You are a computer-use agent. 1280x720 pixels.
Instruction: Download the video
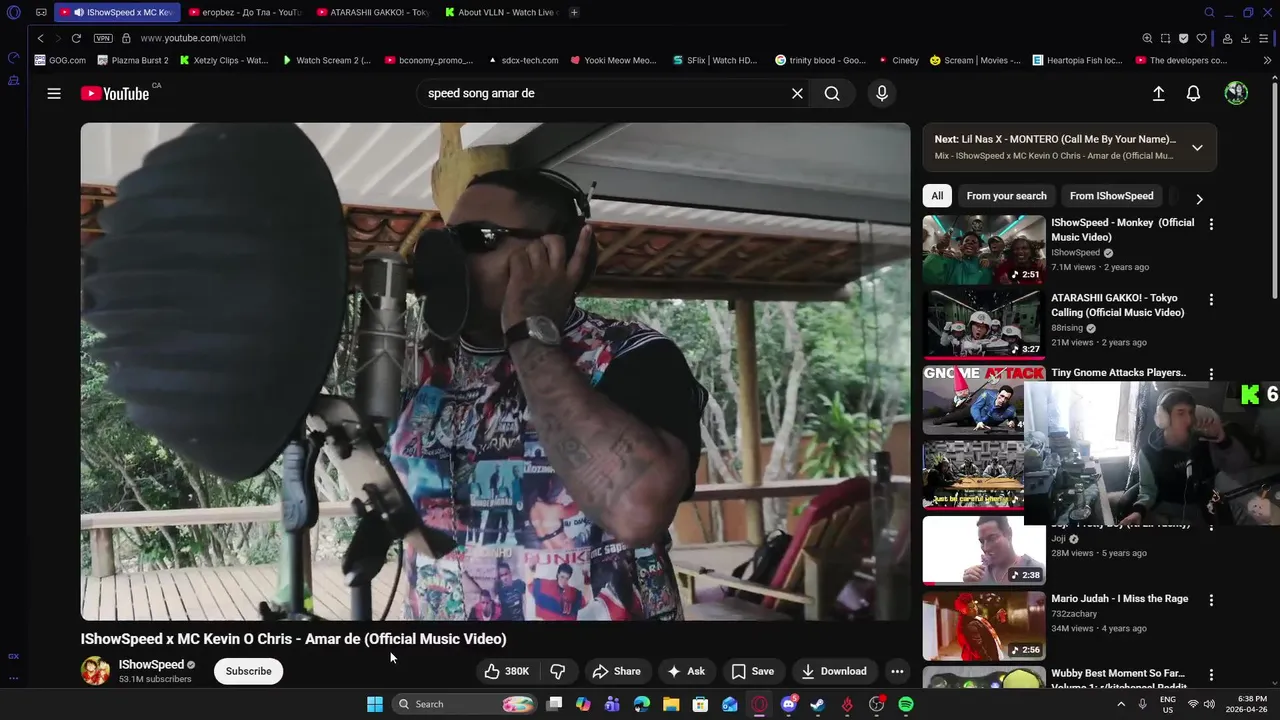[834, 671]
